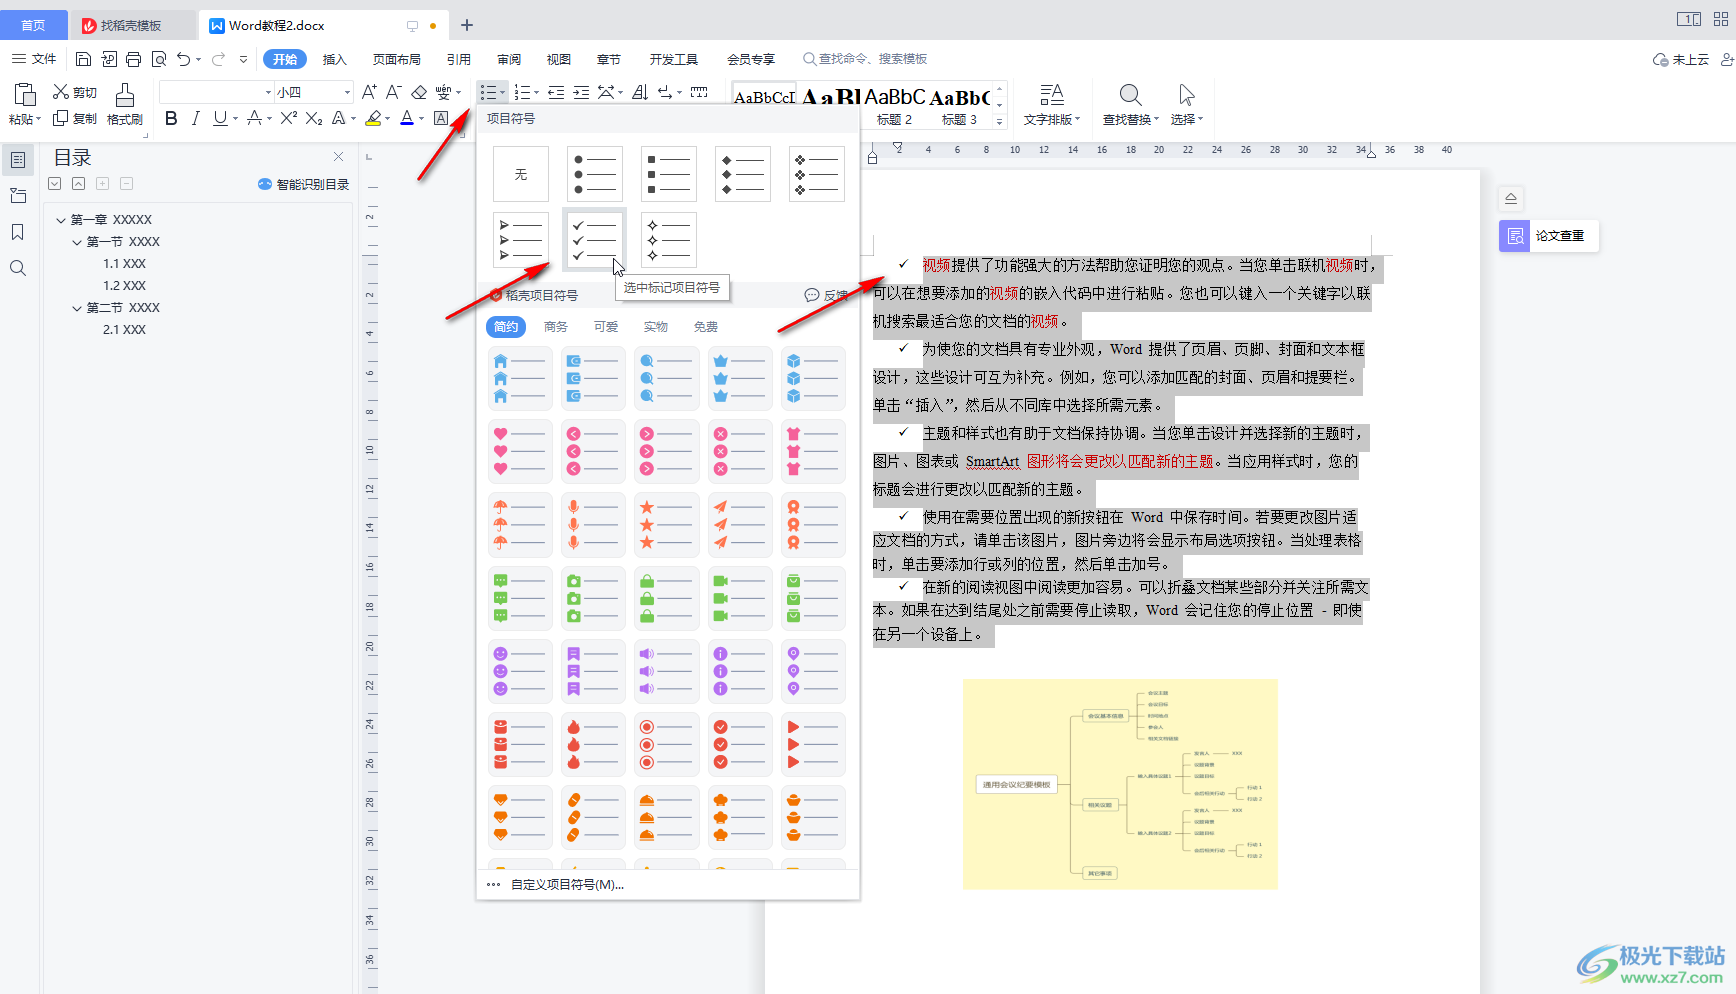Viewport: 1736px width, 994px height.
Task: Click the Superscript icon
Action: (289, 118)
